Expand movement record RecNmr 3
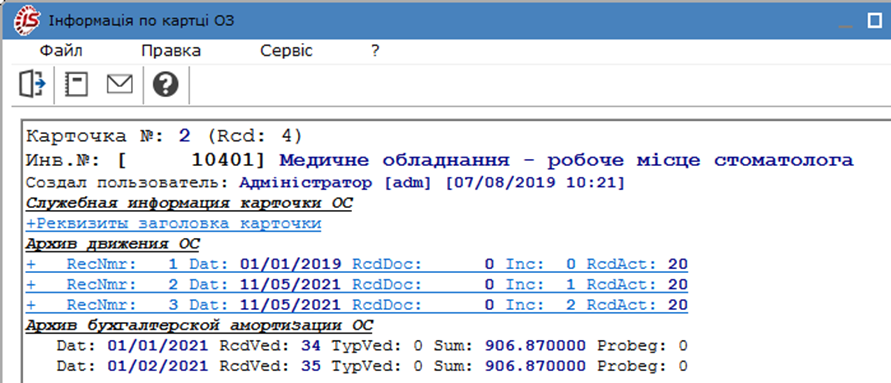The width and height of the screenshot is (891, 383). pos(357,305)
